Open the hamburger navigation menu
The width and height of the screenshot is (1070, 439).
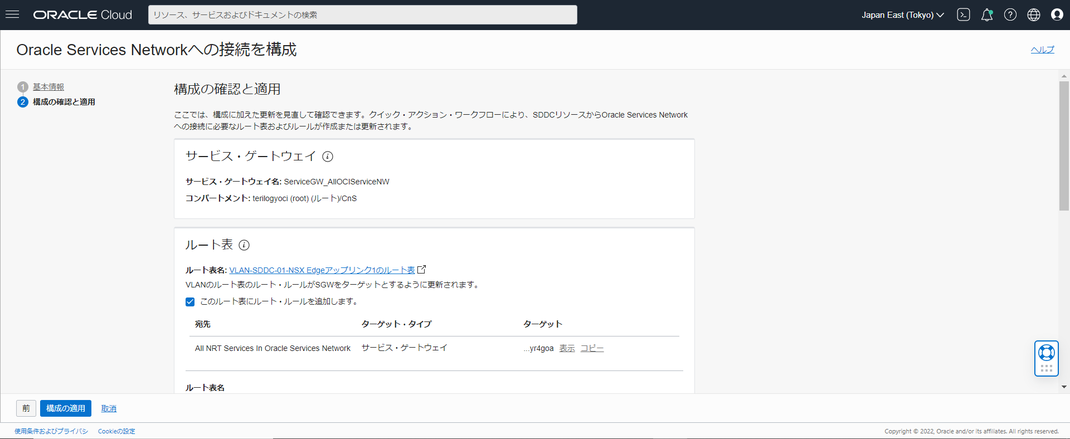point(12,14)
